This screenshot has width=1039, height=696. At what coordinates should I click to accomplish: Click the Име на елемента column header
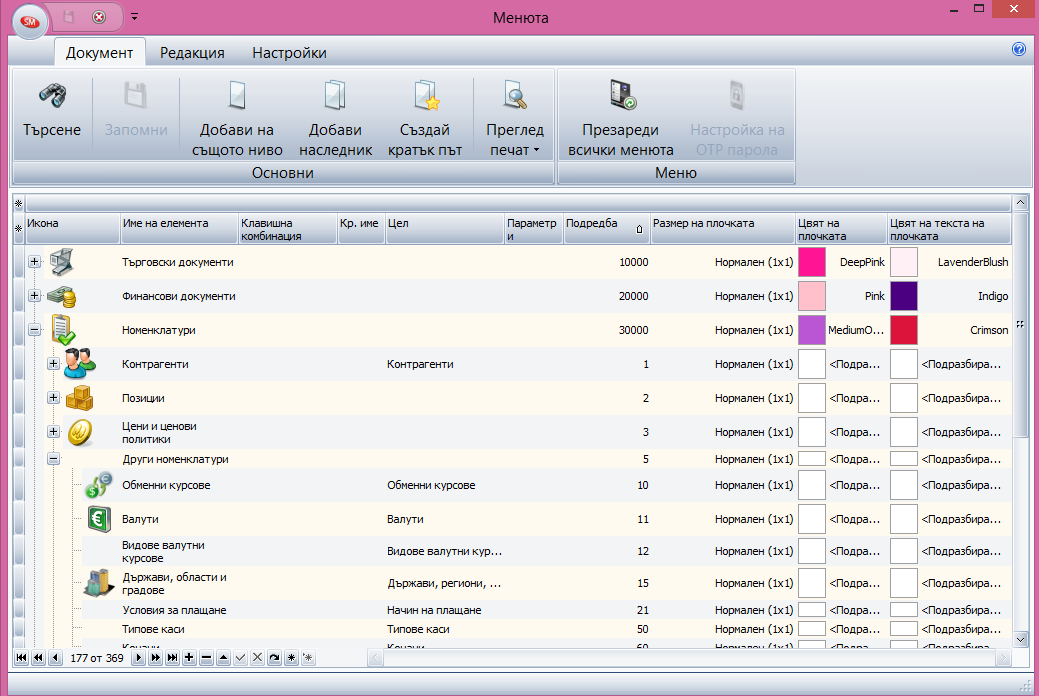click(179, 229)
